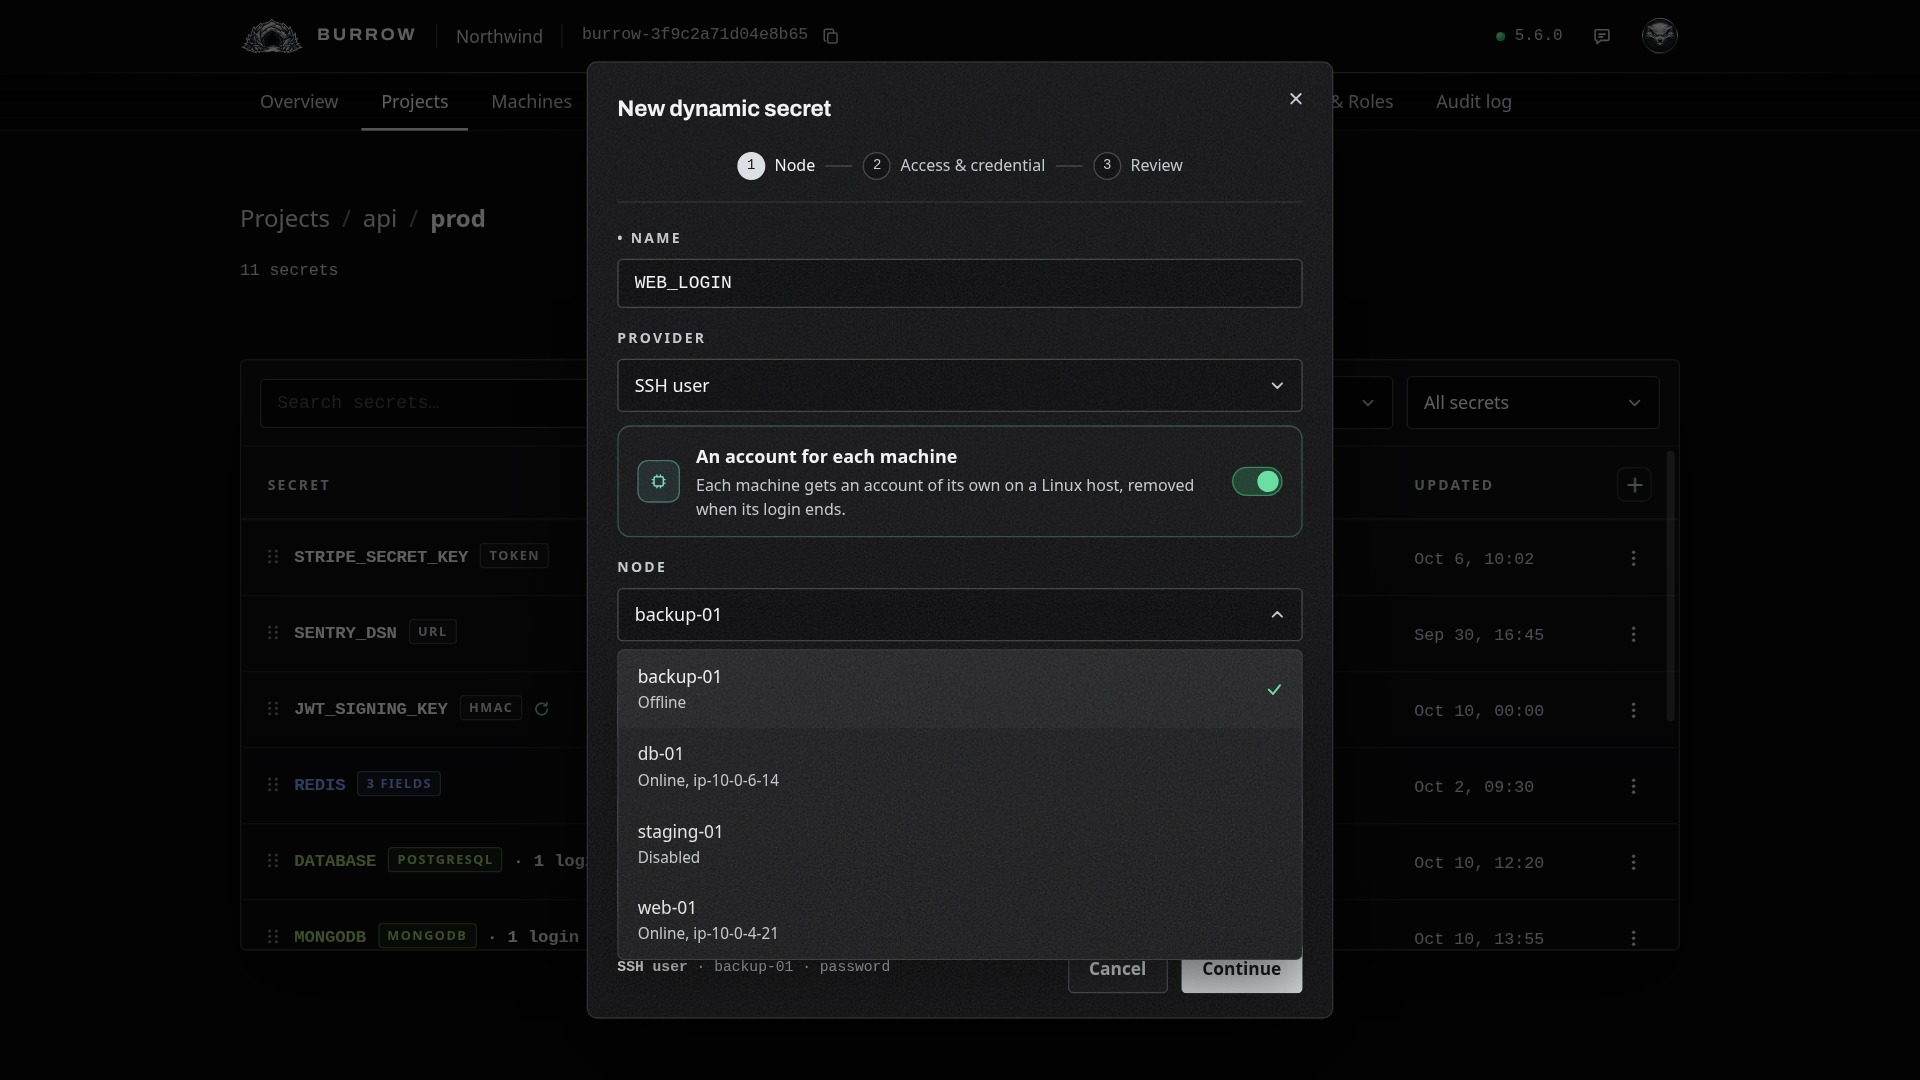Jump to step 3 Review
Image resolution: width=1920 pixels, height=1080 pixels.
coord(1138,166)
